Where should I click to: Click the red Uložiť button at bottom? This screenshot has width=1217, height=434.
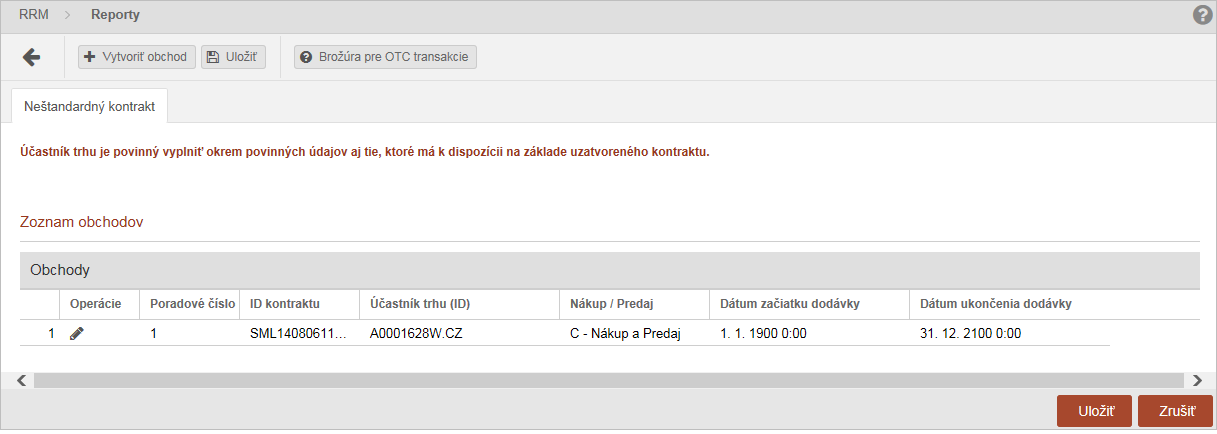[x=1095, y=411]
